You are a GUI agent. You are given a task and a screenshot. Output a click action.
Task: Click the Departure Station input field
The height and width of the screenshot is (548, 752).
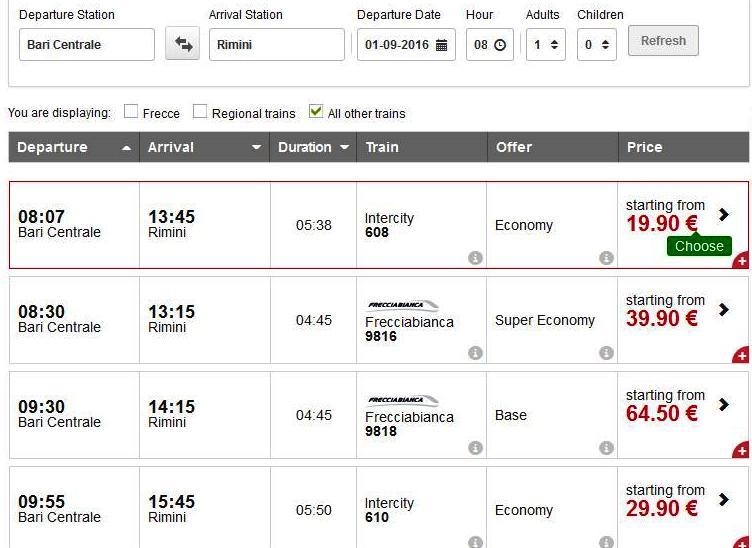[86, 45]
